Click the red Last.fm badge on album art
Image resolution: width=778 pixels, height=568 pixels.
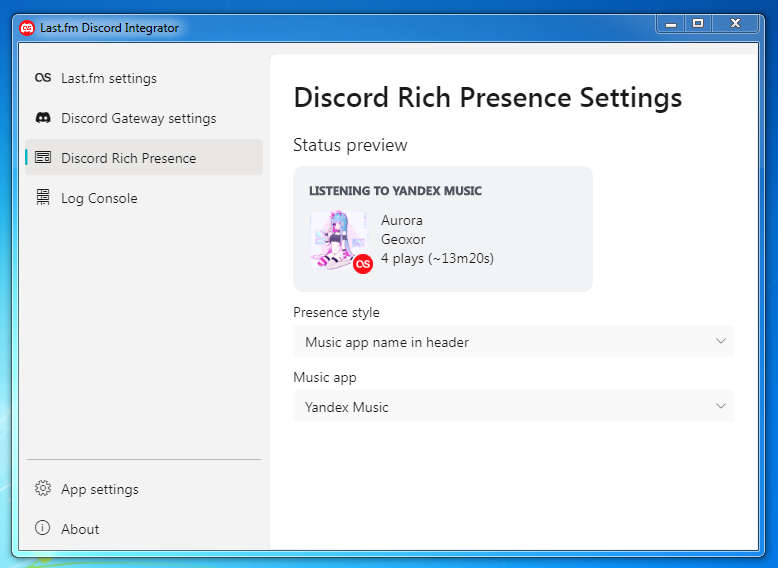coord(363,264)
